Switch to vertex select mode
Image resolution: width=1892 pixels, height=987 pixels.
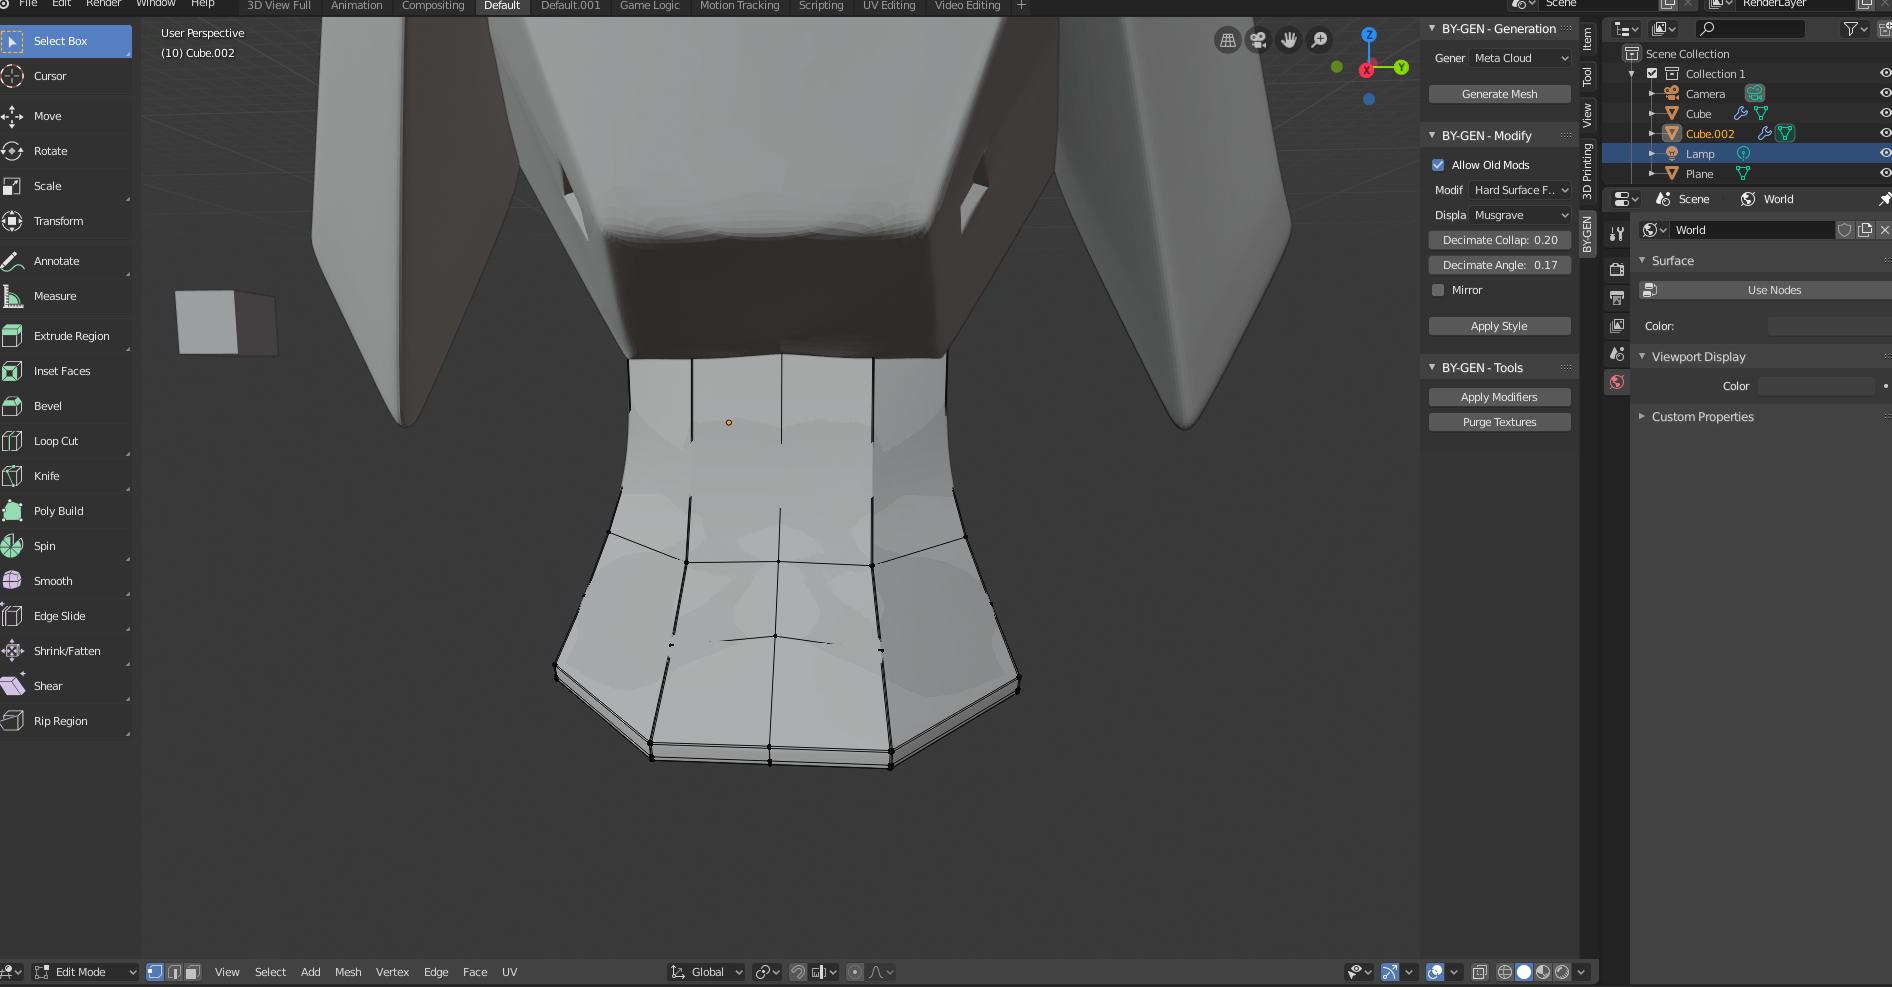click(155, 972)
